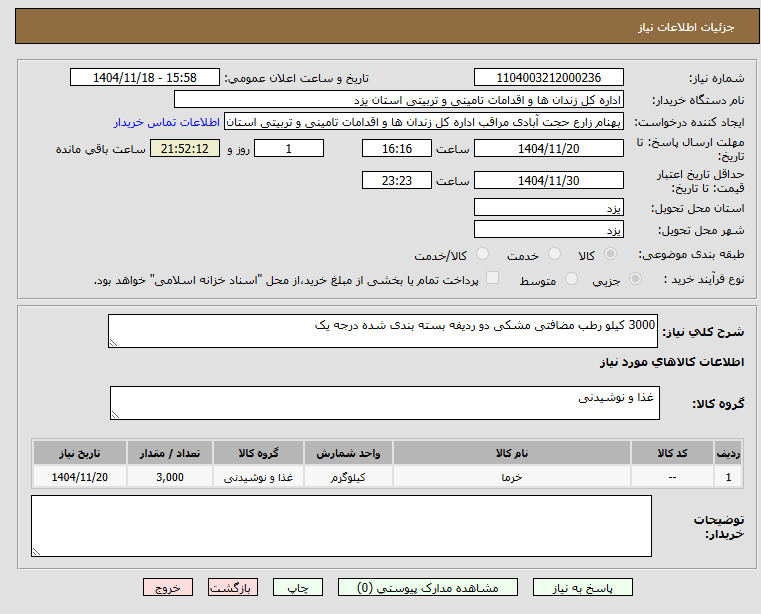Click the 3,000 quantity cell
Viewport: 761px width, 614px height.
click(170, 477)
